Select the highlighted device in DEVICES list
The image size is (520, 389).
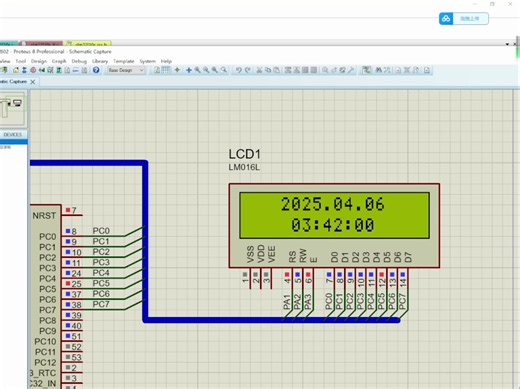tap(13, 142)
